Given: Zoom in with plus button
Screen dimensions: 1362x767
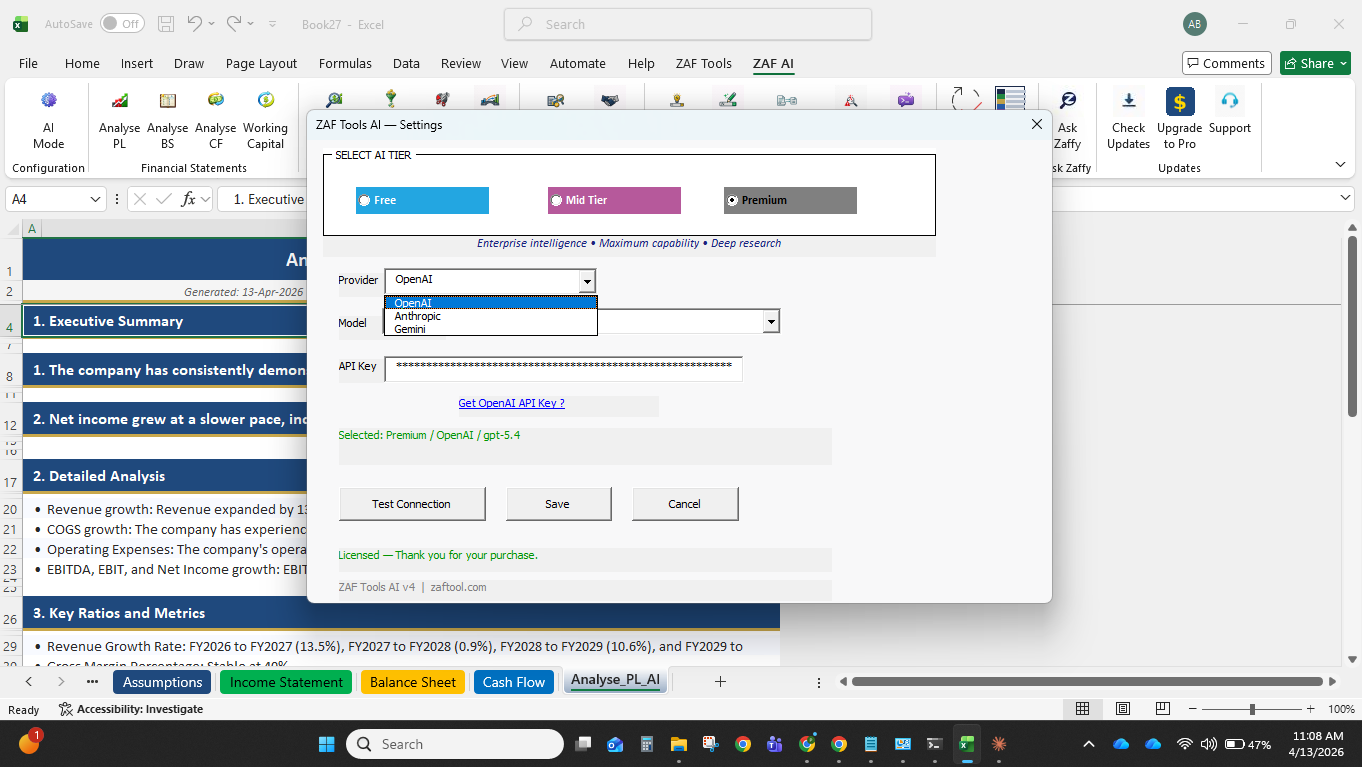Looking at the screenshot, I should click(x=1312, y=709).
